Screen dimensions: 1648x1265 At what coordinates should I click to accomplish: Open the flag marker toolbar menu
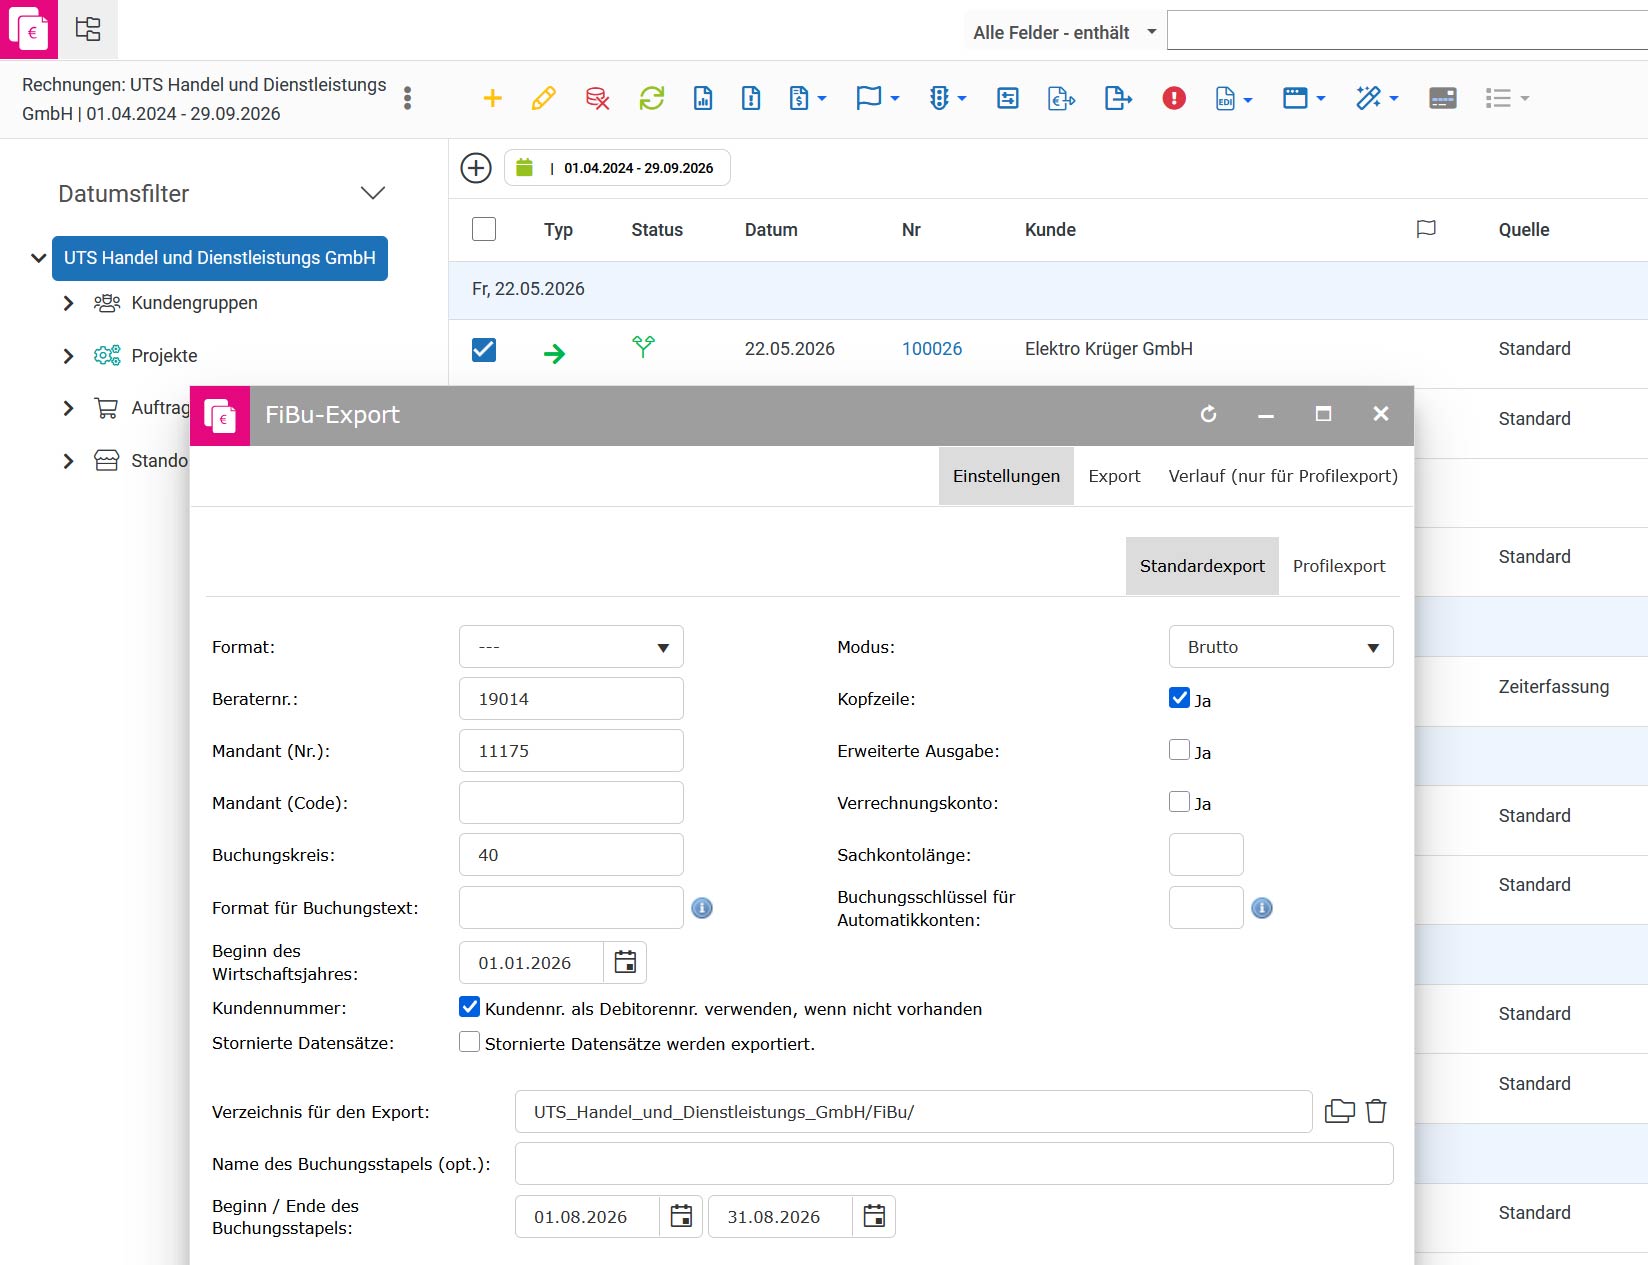click(878, 98)
